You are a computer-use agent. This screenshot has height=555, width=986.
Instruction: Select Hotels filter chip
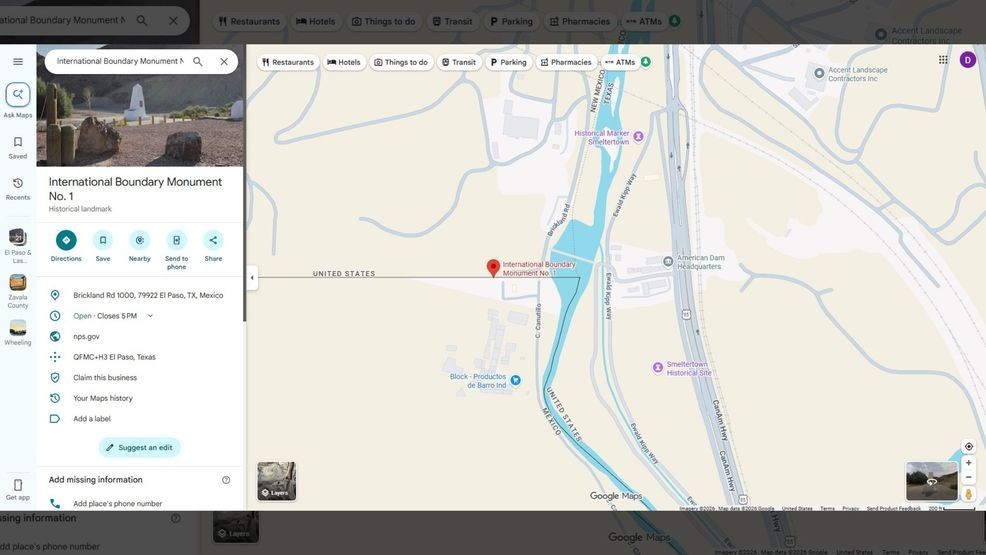pos(344,62)
